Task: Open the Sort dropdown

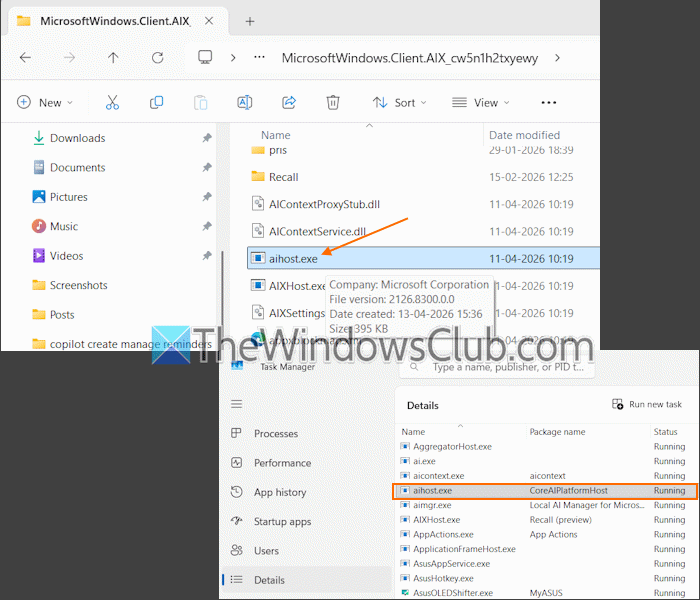Action: tap(400, 103)
